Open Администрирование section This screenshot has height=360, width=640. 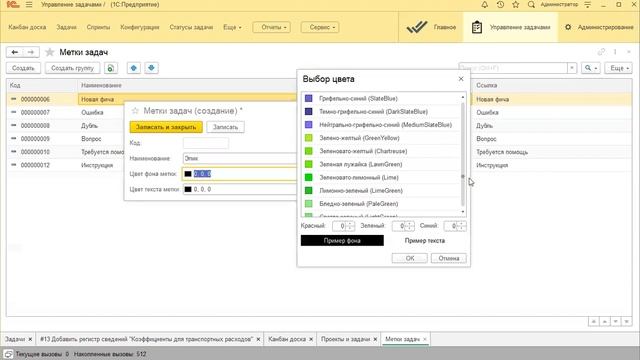599,27
